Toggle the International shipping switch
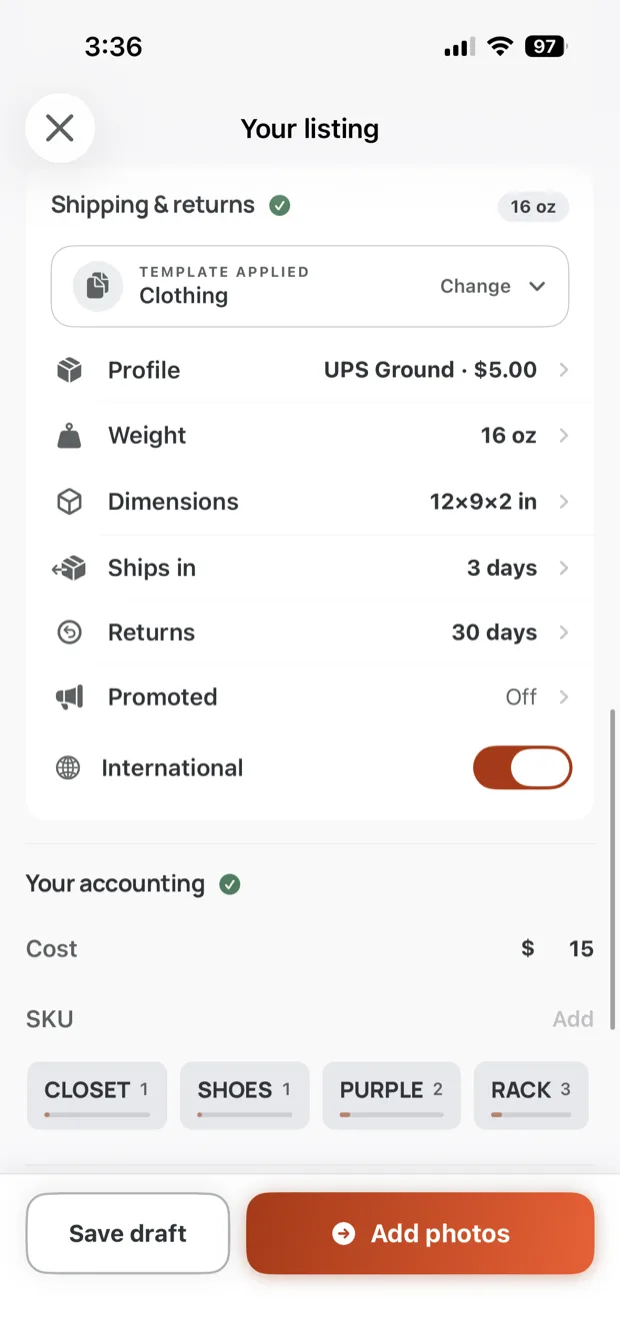Screen dimensions: 620x1344 [522, 768]
